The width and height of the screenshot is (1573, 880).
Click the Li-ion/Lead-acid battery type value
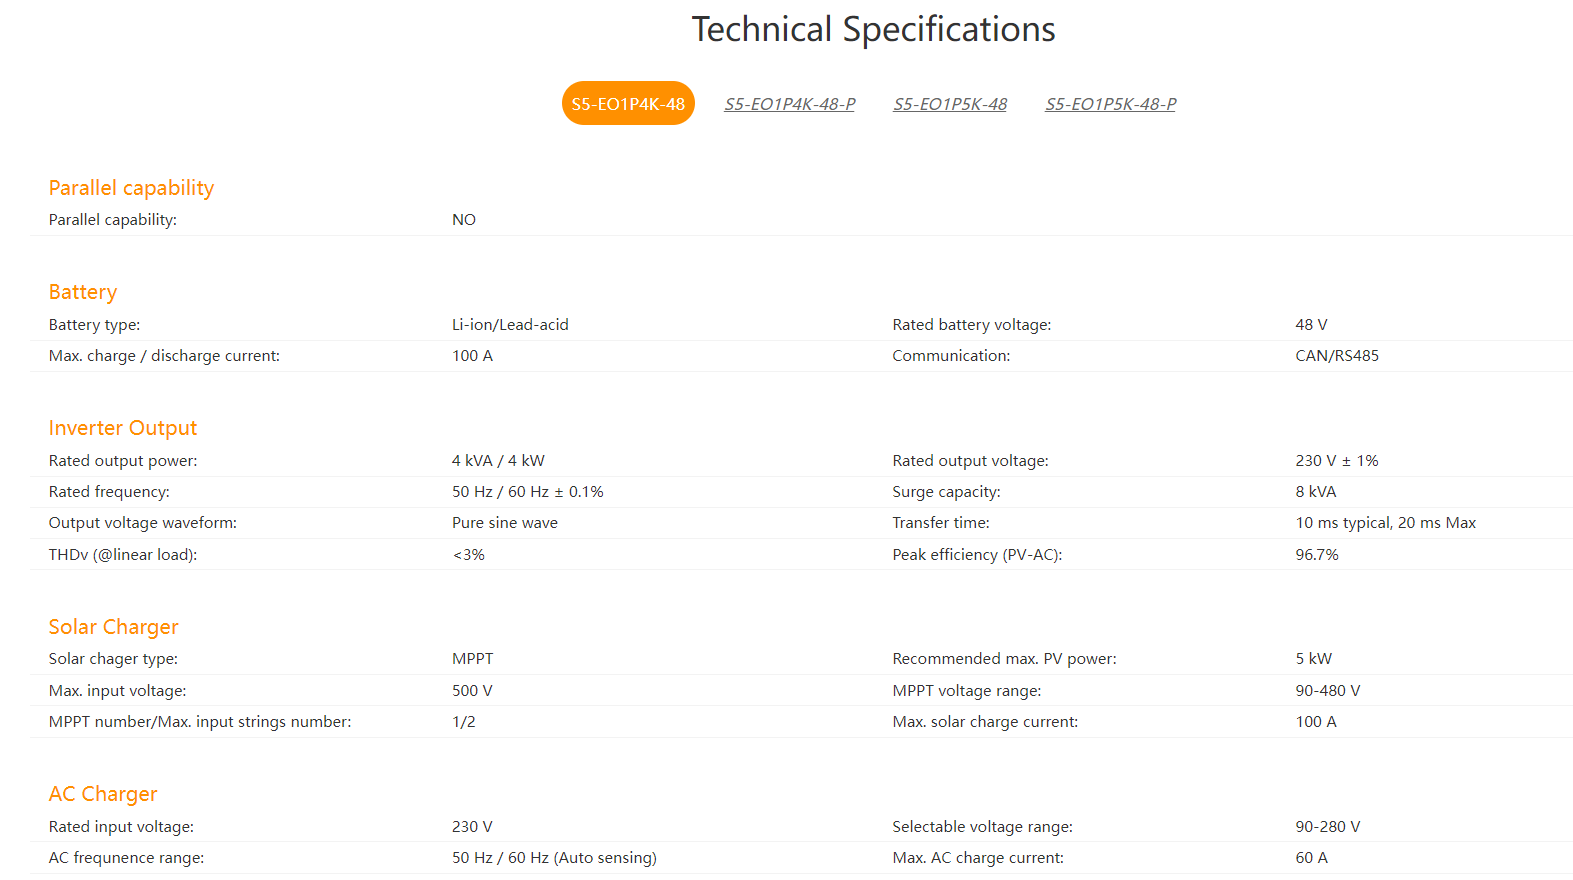(510, 325)
